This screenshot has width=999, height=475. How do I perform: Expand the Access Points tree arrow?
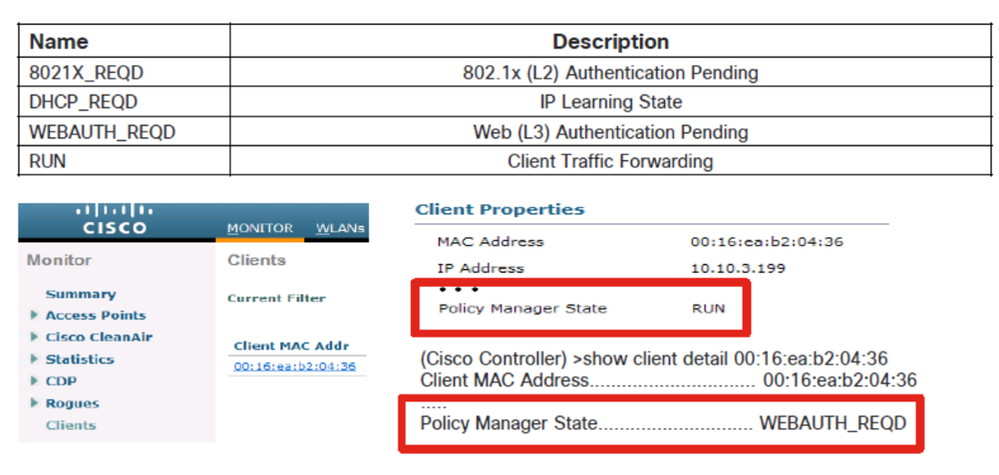[34, 315]
